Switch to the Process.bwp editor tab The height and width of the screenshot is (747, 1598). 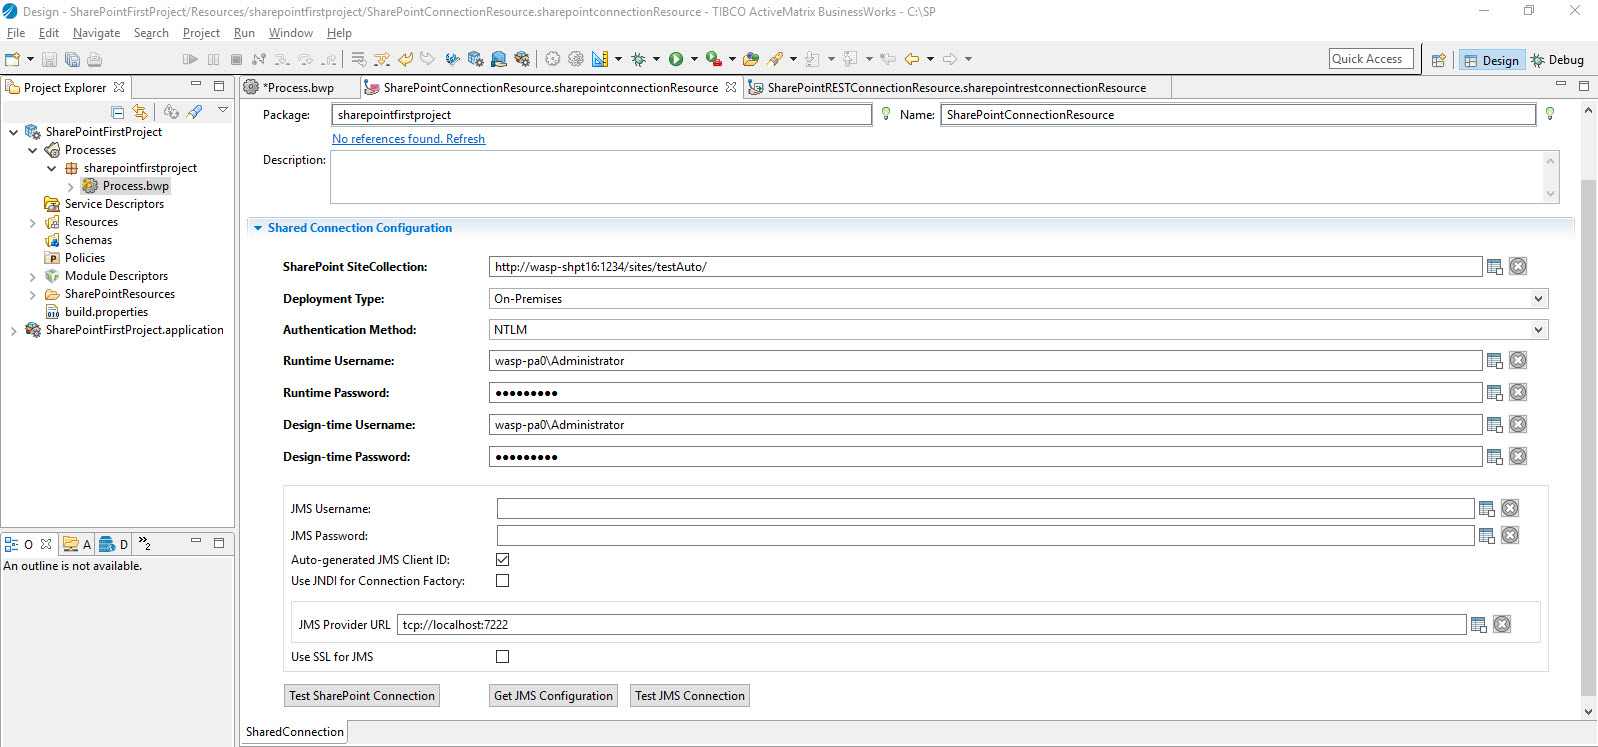point(299,88)
